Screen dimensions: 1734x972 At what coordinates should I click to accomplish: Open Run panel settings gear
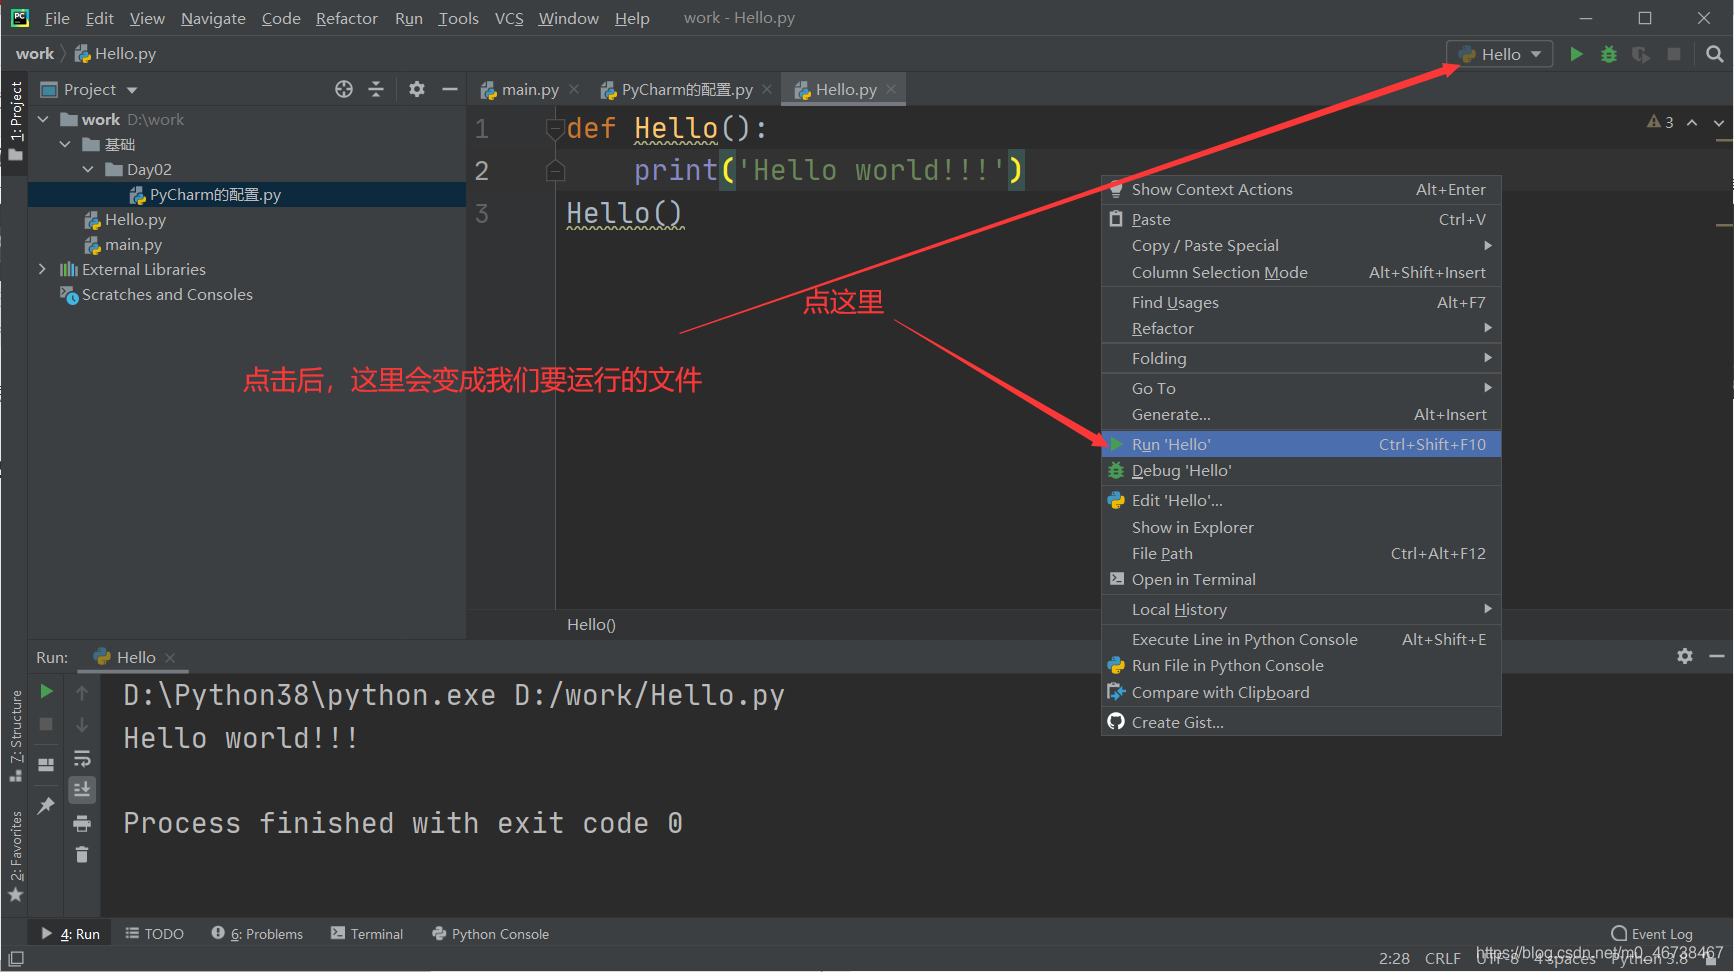coord(1685,656)
